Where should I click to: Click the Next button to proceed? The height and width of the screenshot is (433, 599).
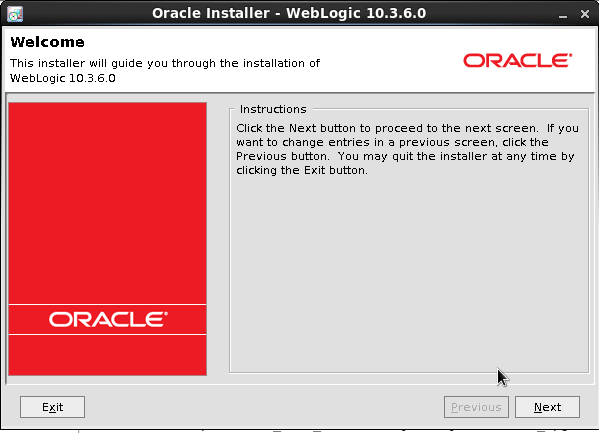(547, 407)
